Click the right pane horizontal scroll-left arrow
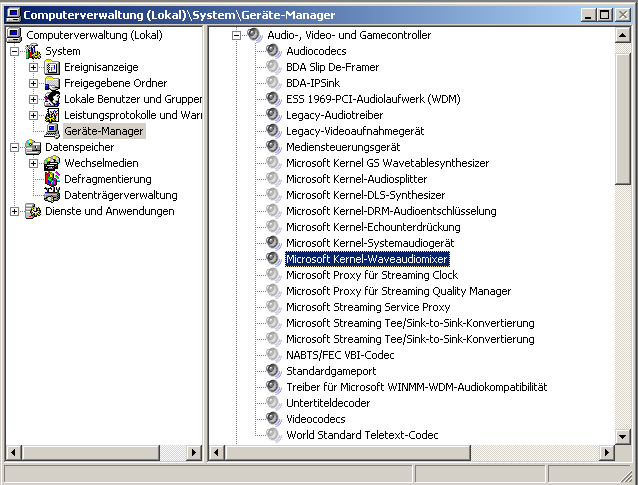 [x=217, y=452]
